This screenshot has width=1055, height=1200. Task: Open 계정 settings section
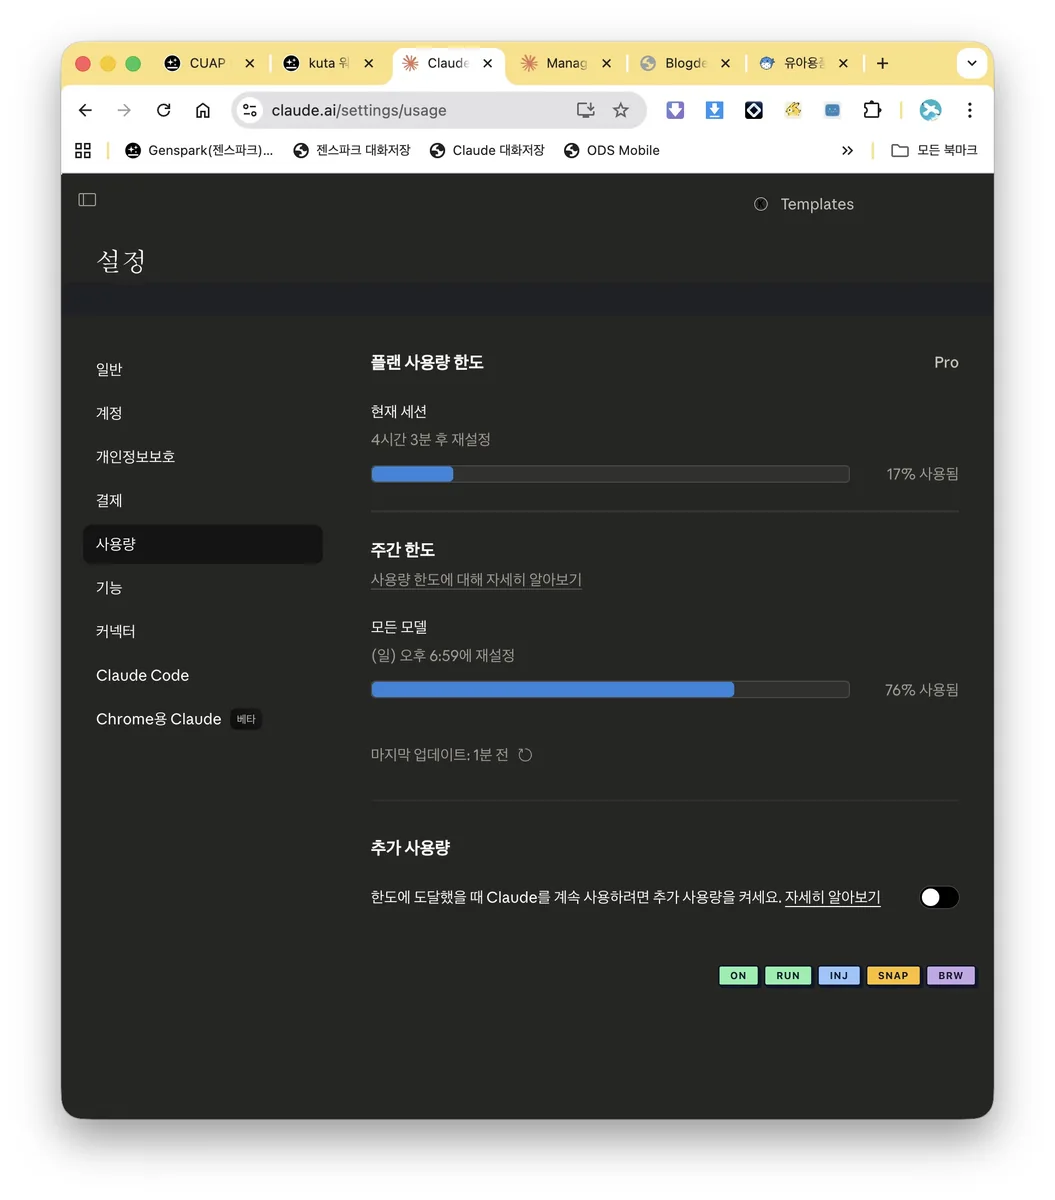[x=202, y=413]
